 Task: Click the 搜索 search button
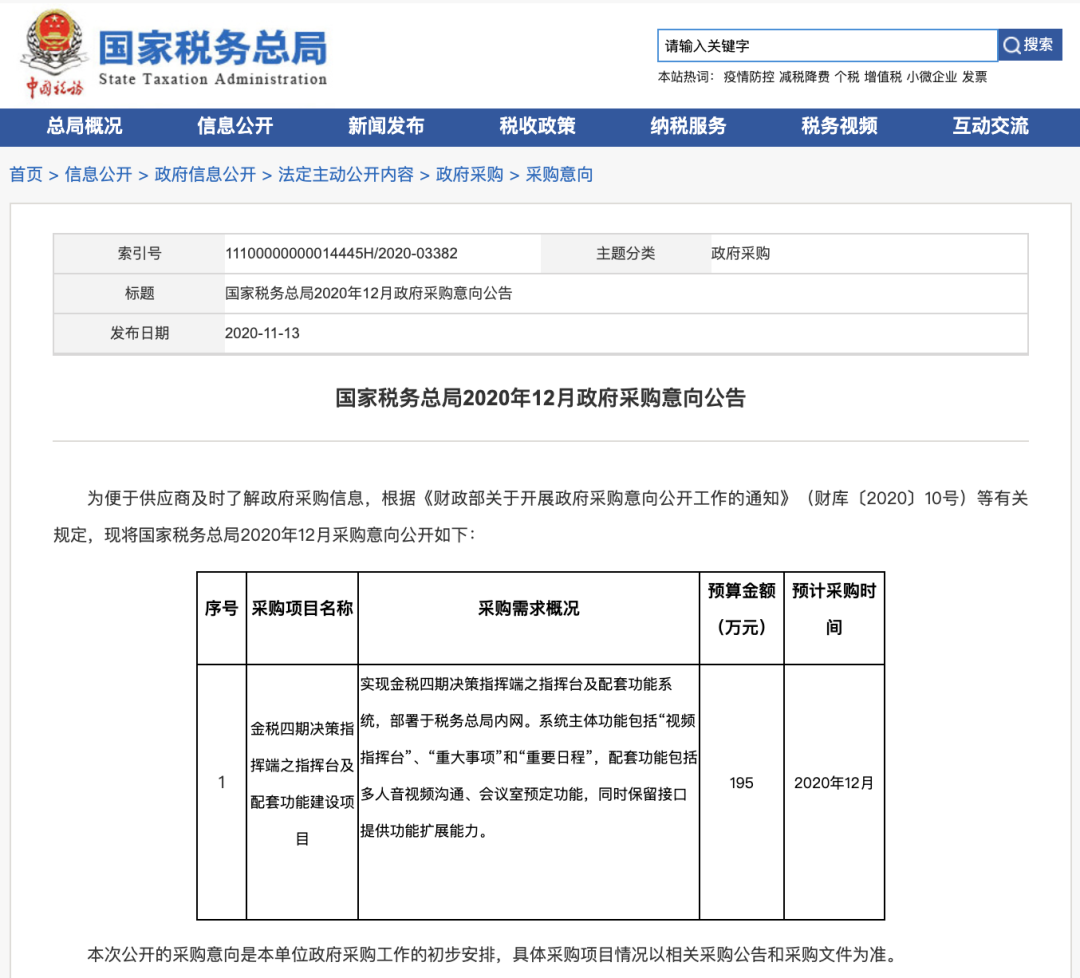(1029, 45)
